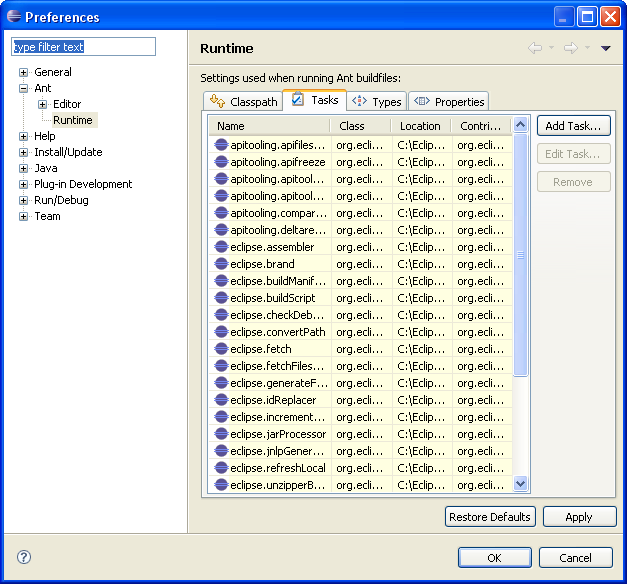Select Editor in the preferences tree

tap(67, 104)
